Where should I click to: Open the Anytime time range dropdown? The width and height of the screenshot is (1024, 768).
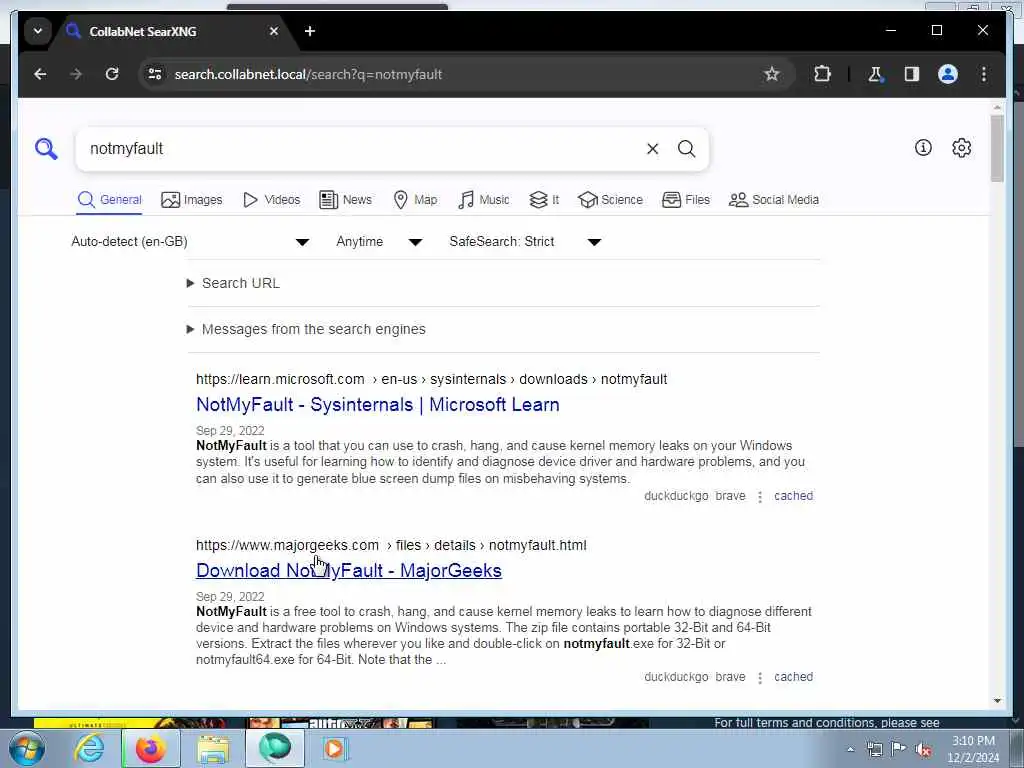(x=379, y=242)
